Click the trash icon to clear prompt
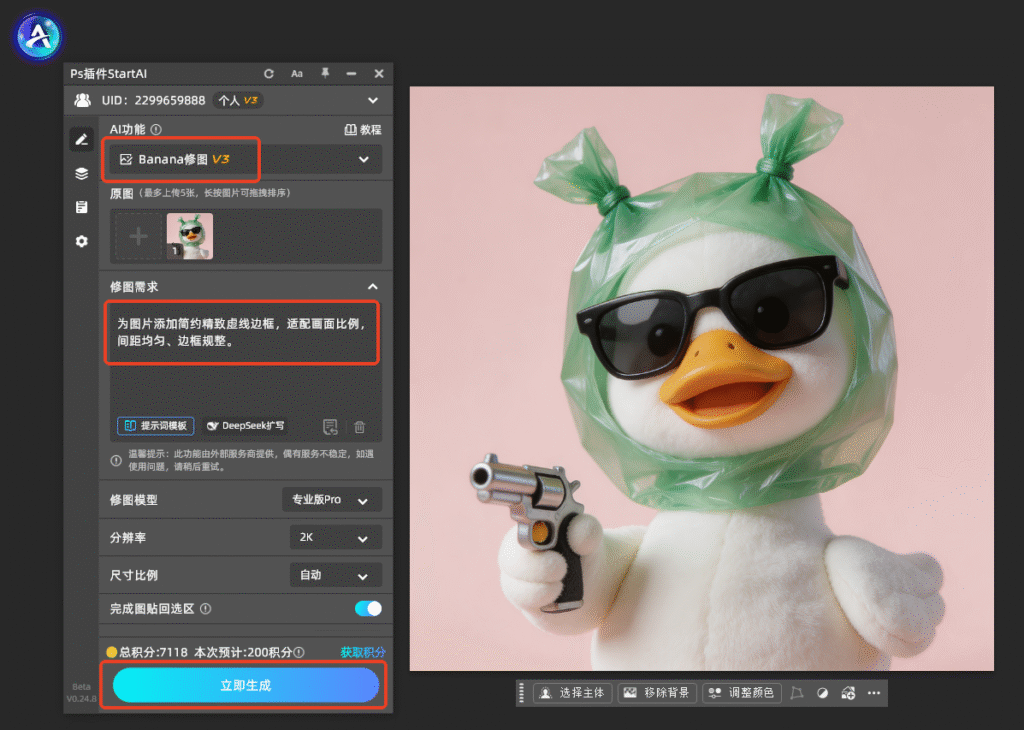Image resolution: width=1024 pixels, height=730 pixels. (359, 427)
